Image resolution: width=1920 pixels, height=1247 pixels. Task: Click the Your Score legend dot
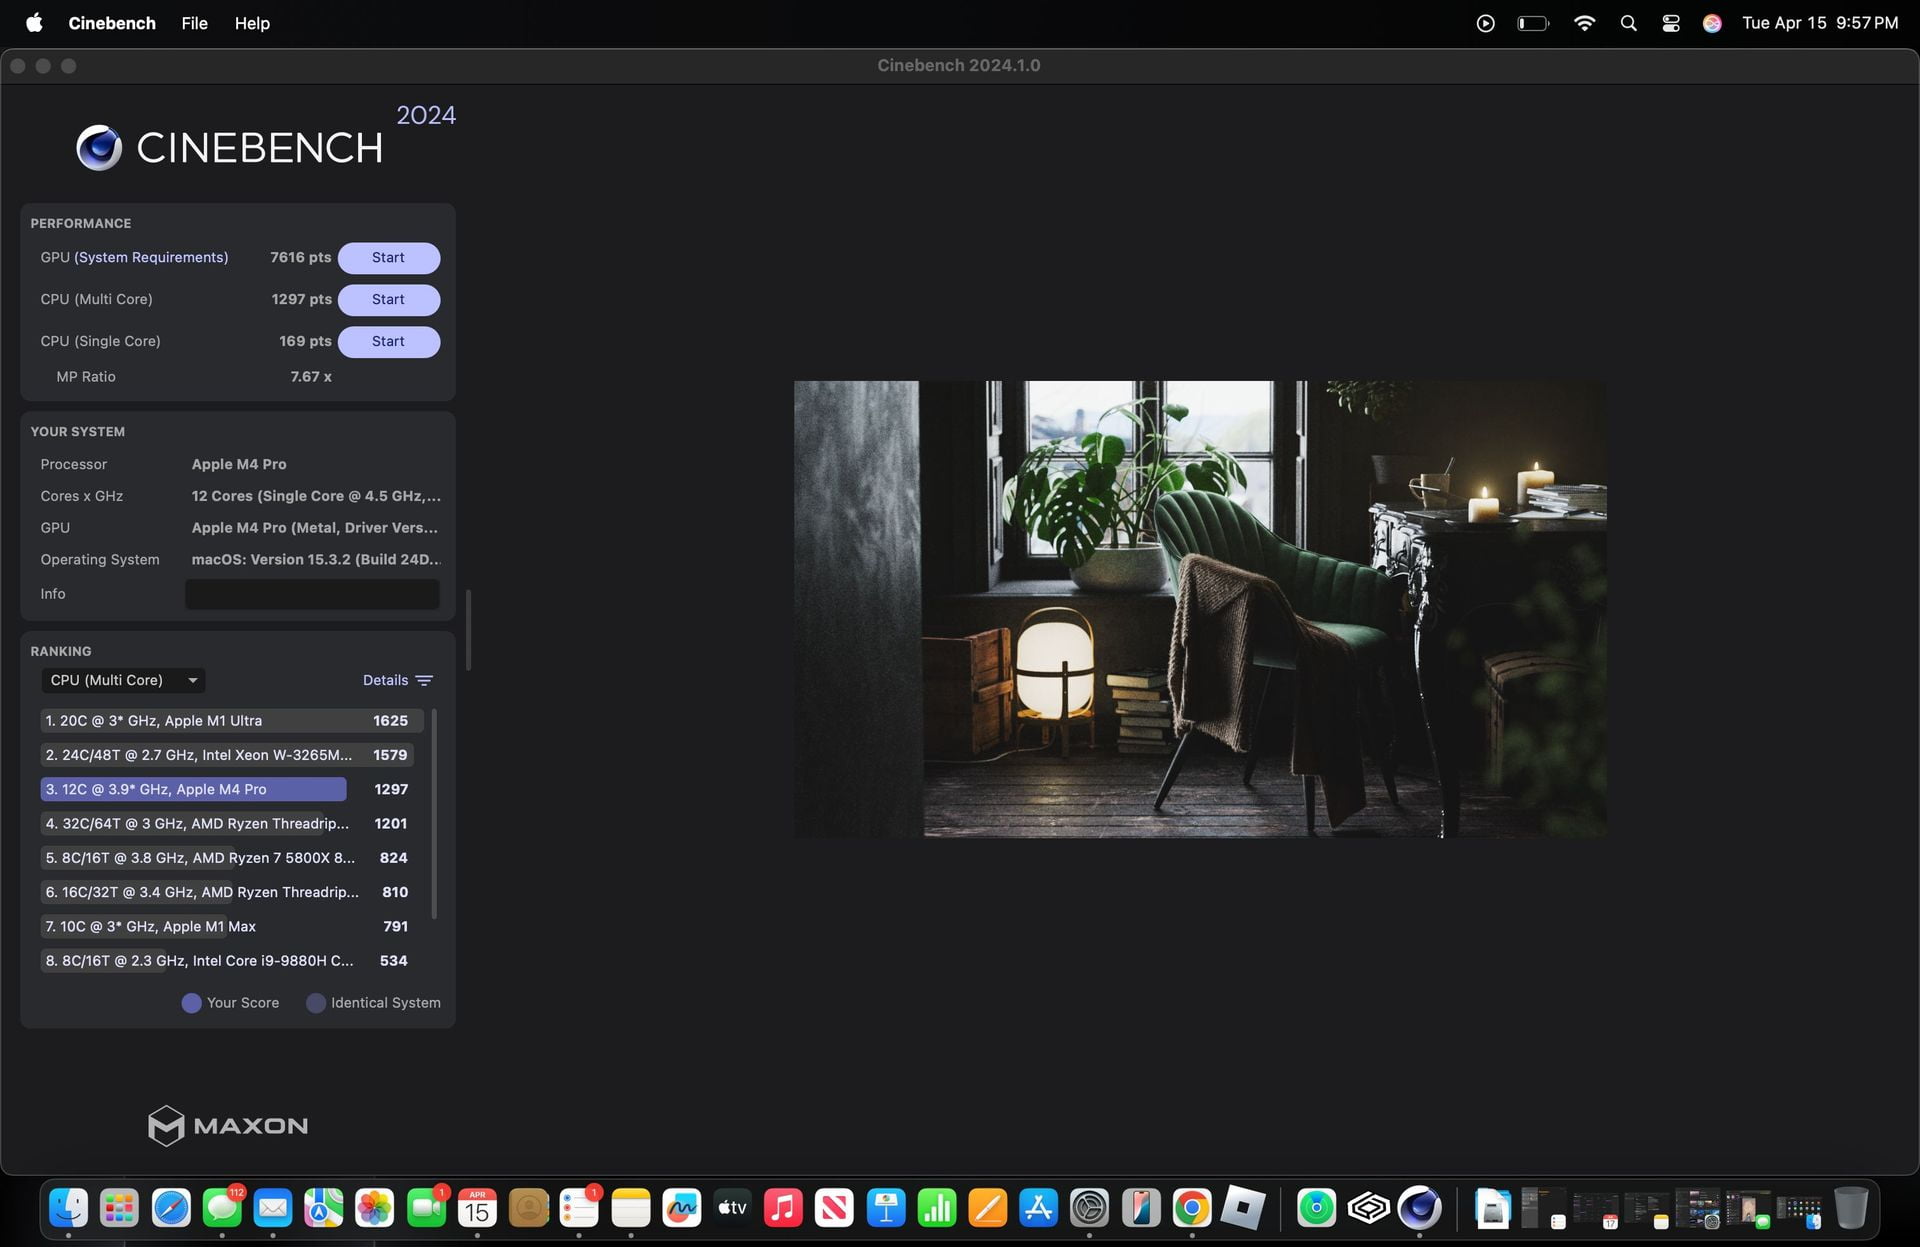(x=191, y=1003)
